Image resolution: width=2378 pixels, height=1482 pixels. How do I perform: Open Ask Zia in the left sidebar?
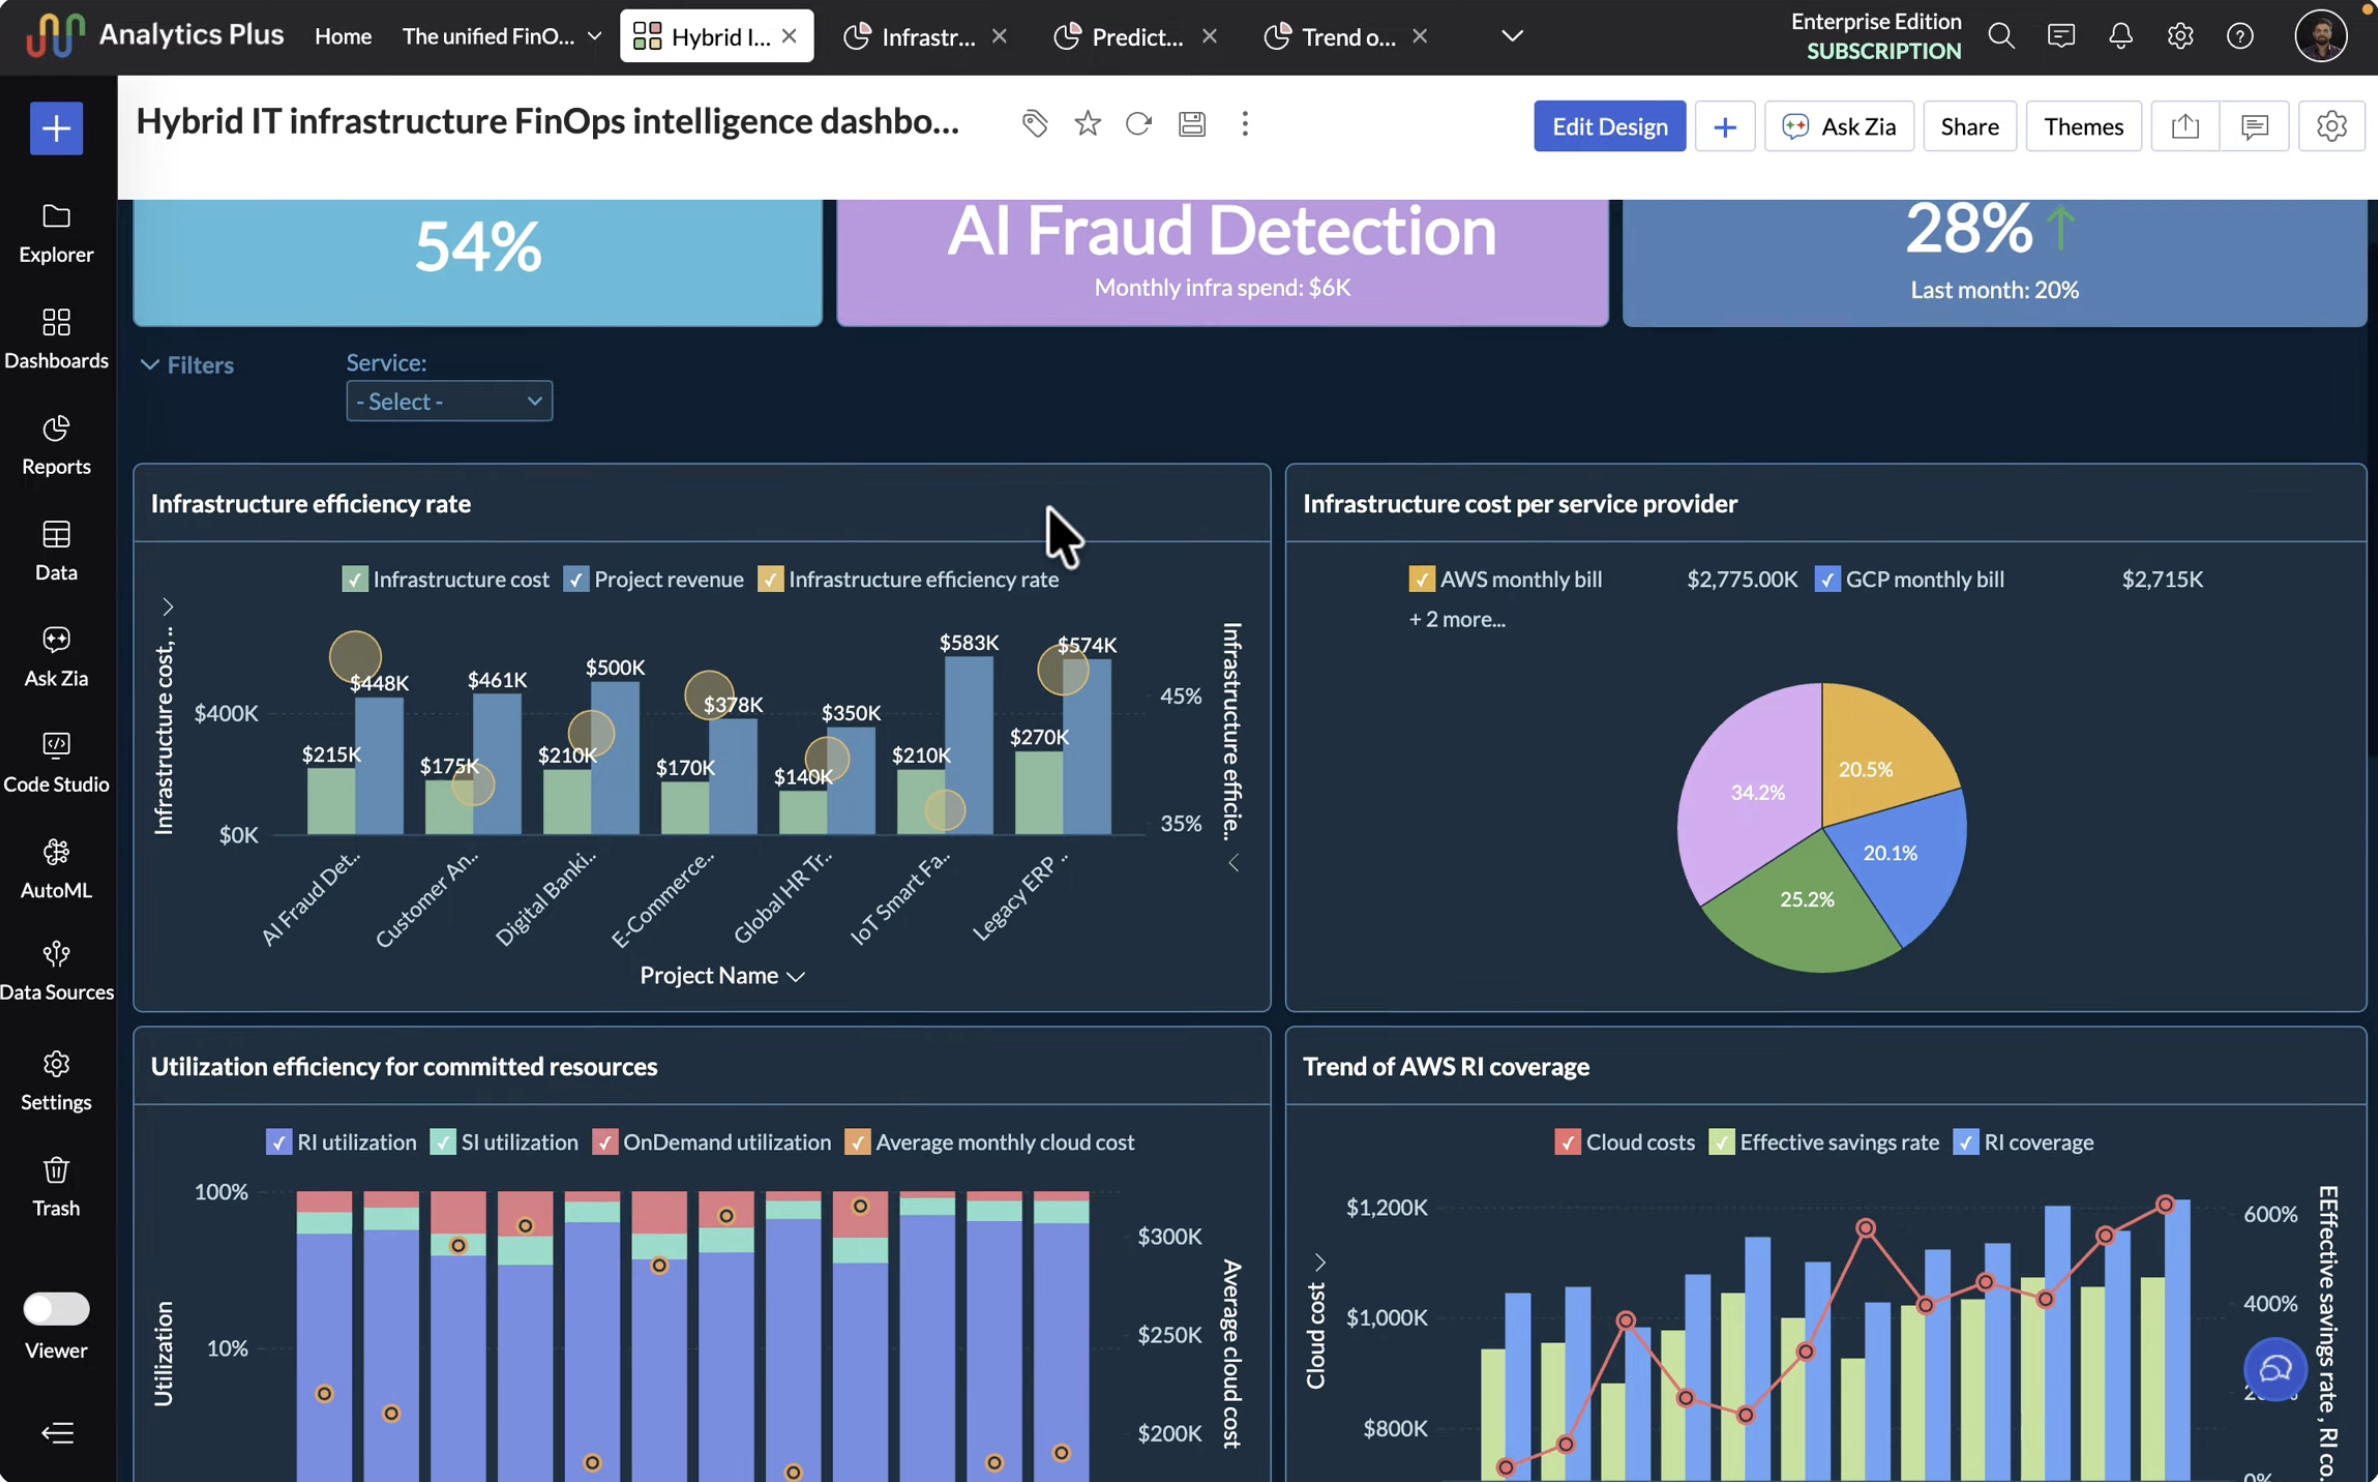pyautogui.click(x=56, y=655)
